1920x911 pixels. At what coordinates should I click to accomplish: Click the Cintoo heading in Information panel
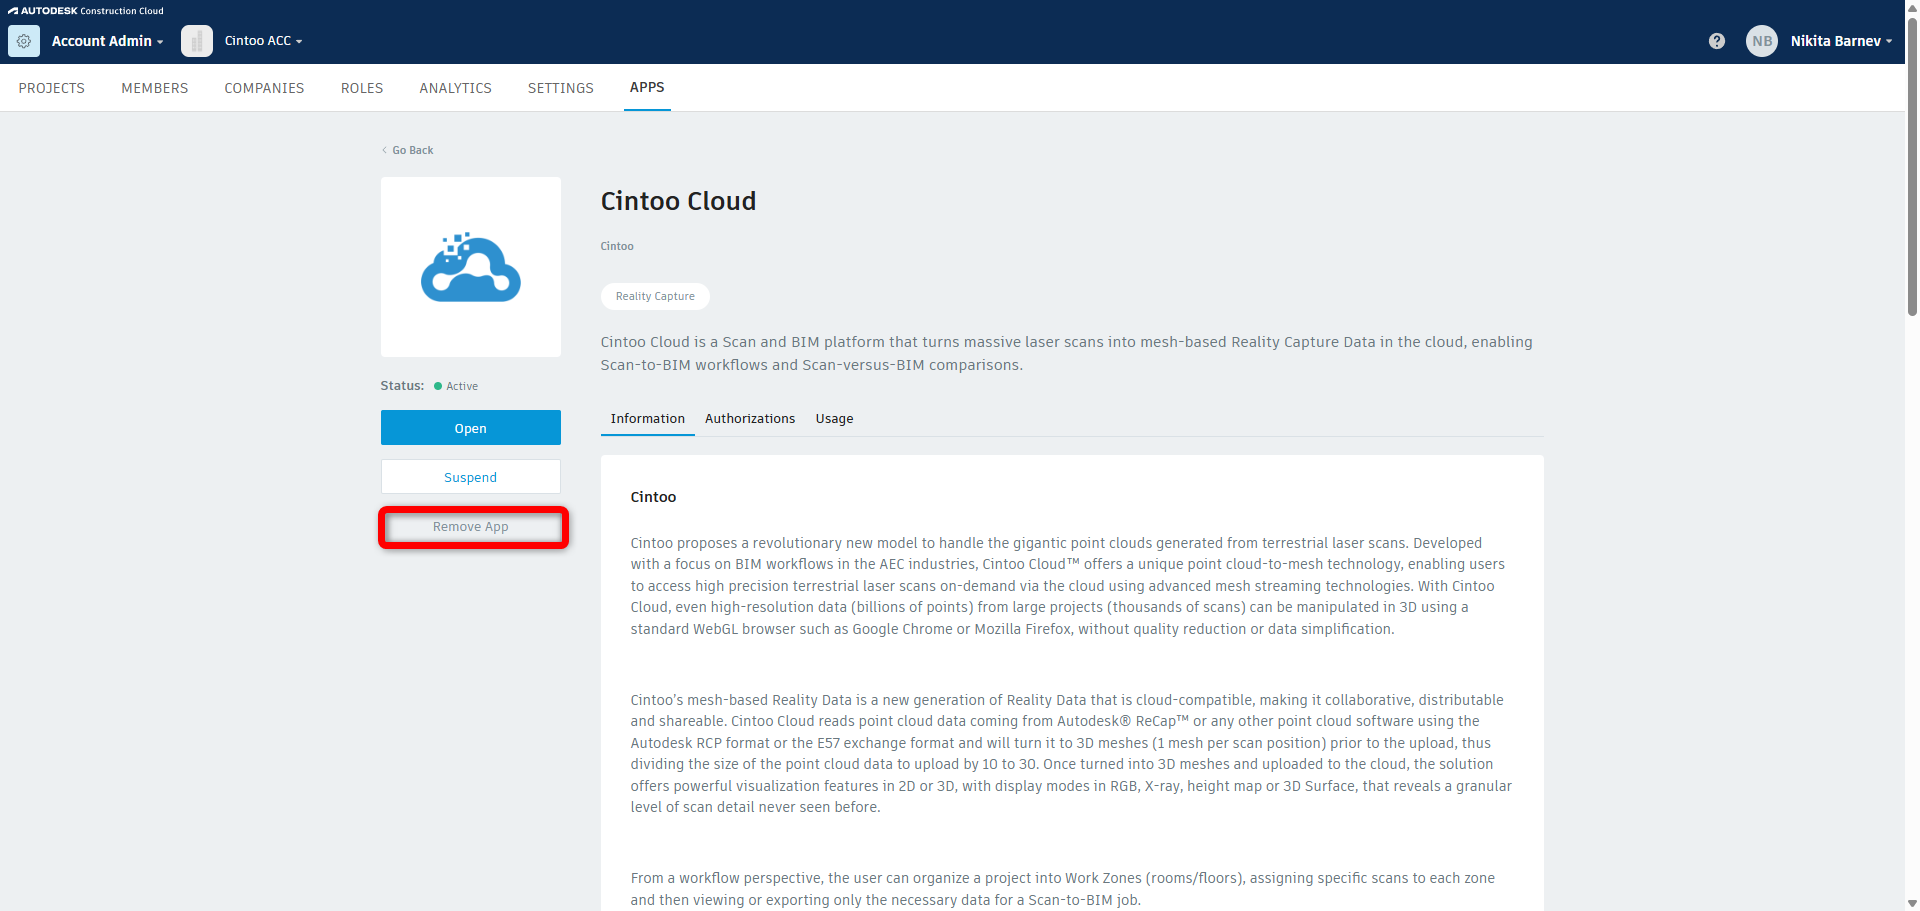pos(653,497)
